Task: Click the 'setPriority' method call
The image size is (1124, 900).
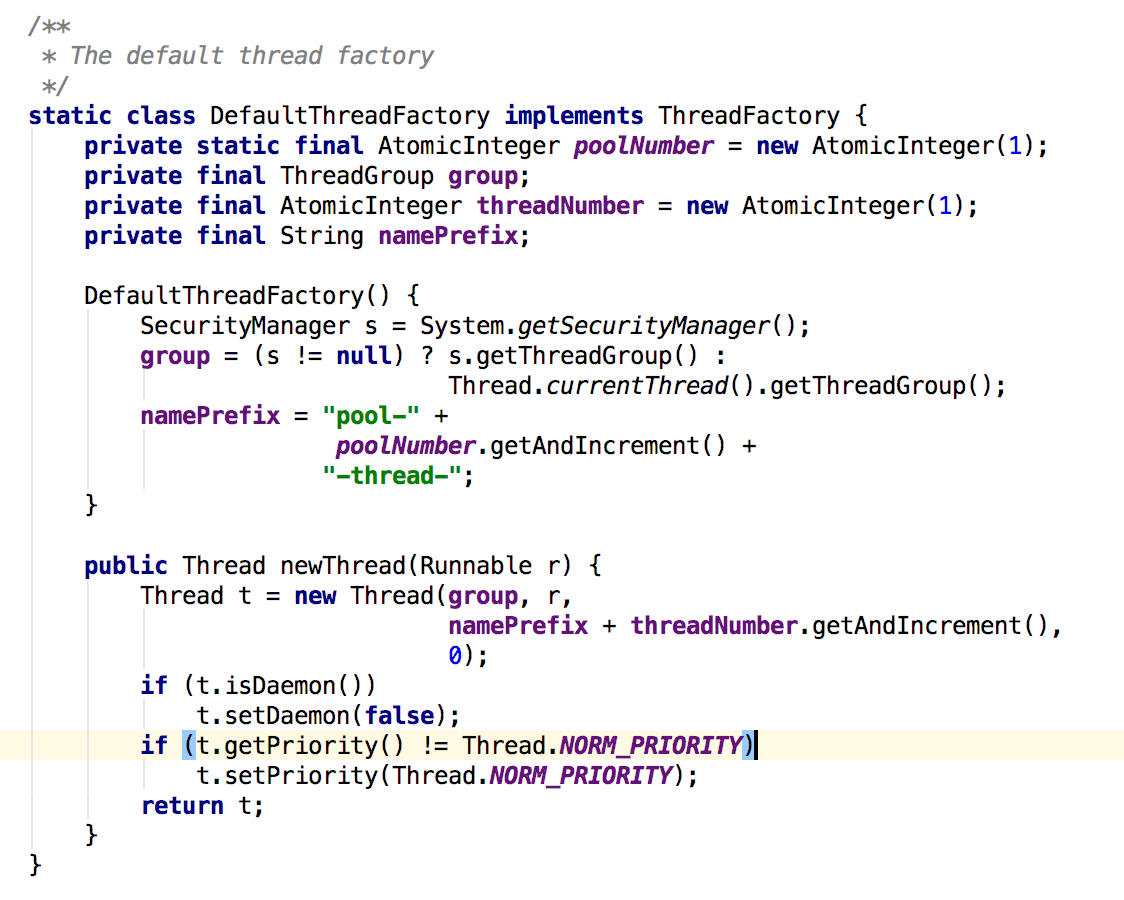Action: pos(301,776)
